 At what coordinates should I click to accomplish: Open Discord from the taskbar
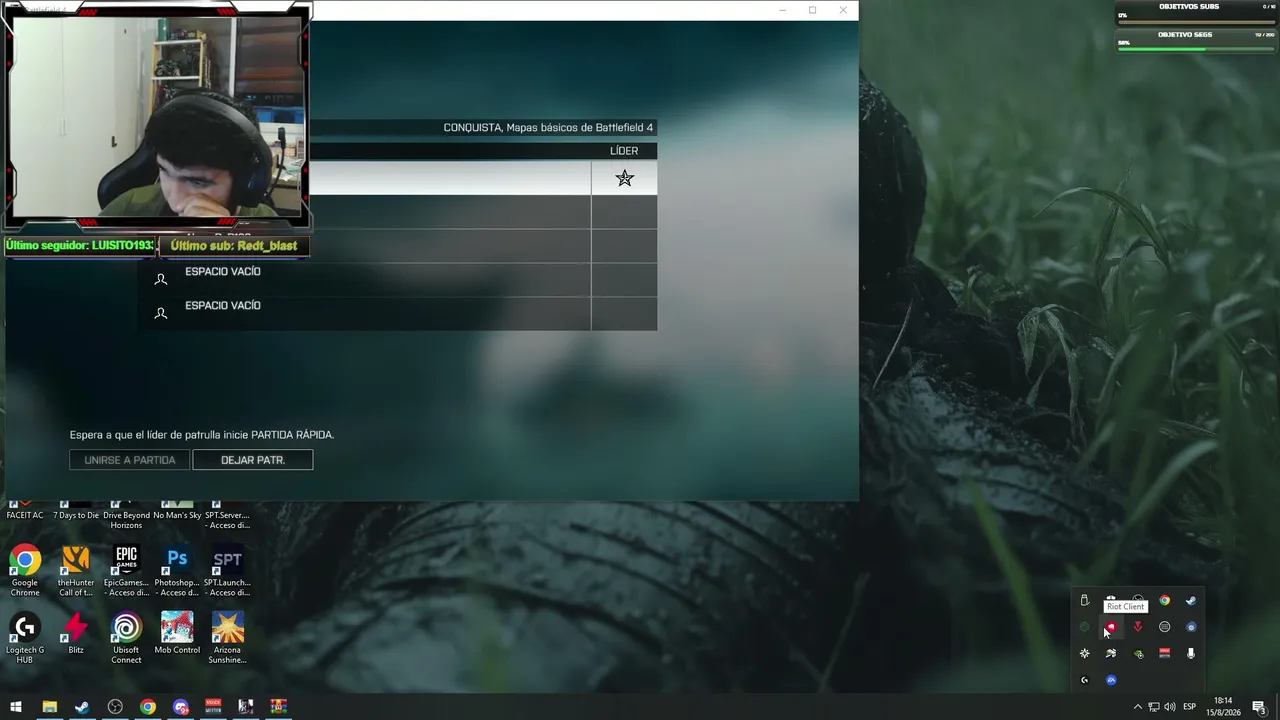click(x=181, y=707)
